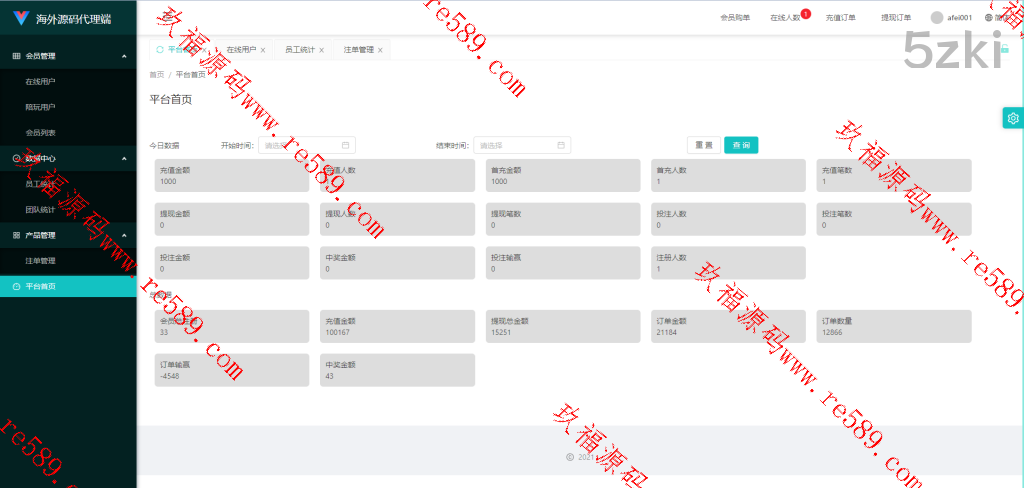Collapse the 数据中心 sidebar menu

(x=123, y=158)
